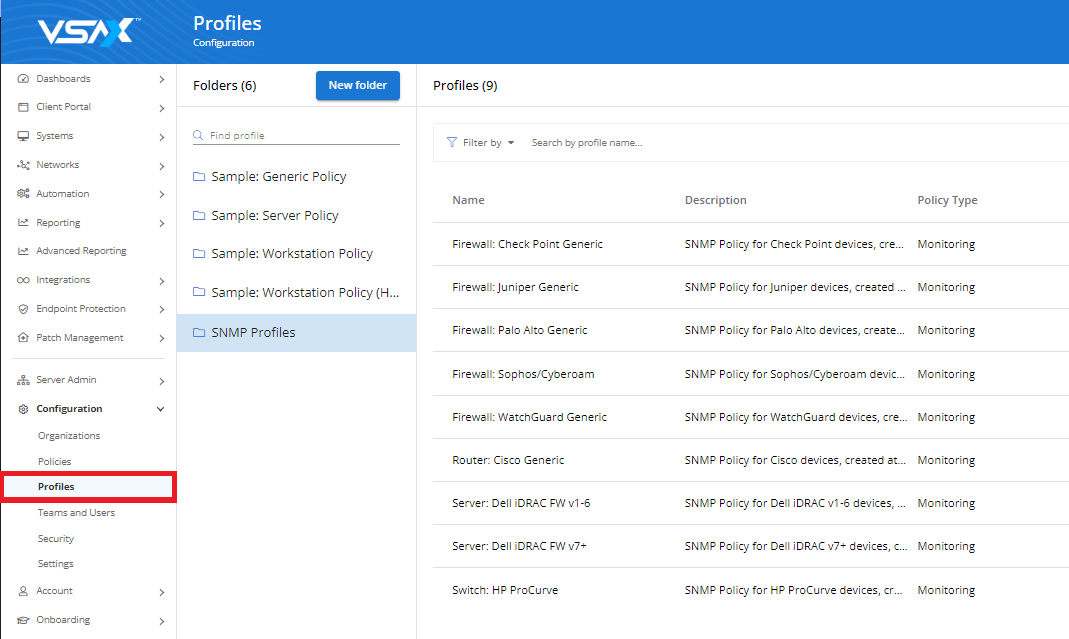Viewport: 1069px width, 639px height.
Task: Open Firewall: WatchGuard Generic profile
Action: pyautogui.click(x=529, y=417)
